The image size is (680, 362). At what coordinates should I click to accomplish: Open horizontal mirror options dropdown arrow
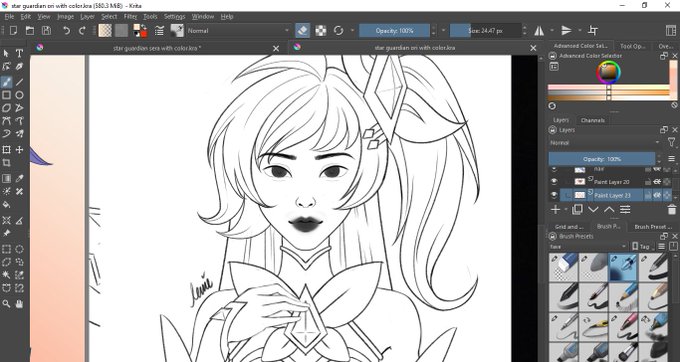click(552, 30)
